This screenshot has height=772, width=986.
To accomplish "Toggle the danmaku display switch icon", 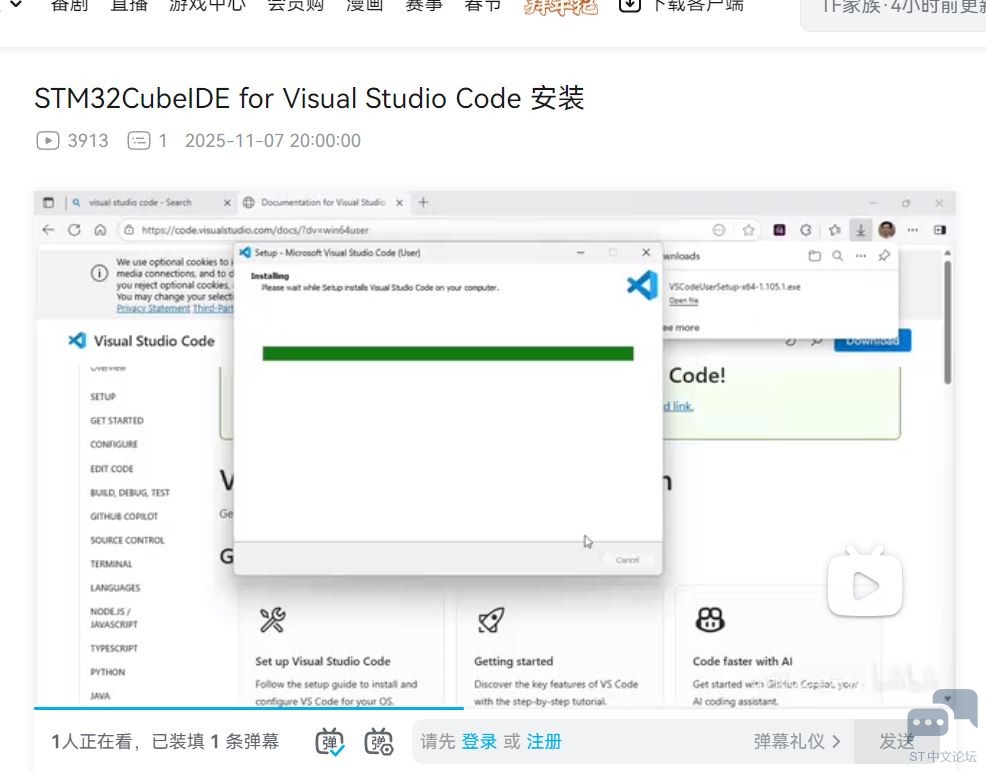I will [x=329, y=742].
